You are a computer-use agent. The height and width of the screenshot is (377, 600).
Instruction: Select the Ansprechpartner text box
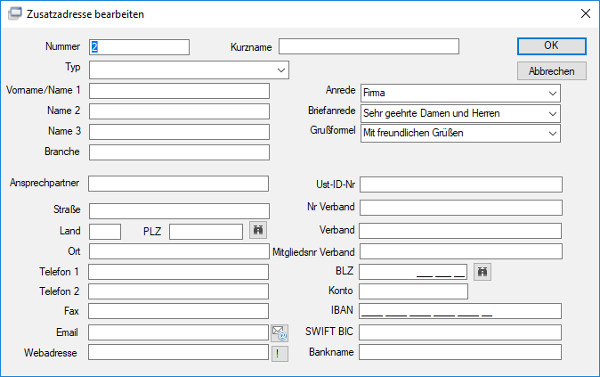[178, 184]
